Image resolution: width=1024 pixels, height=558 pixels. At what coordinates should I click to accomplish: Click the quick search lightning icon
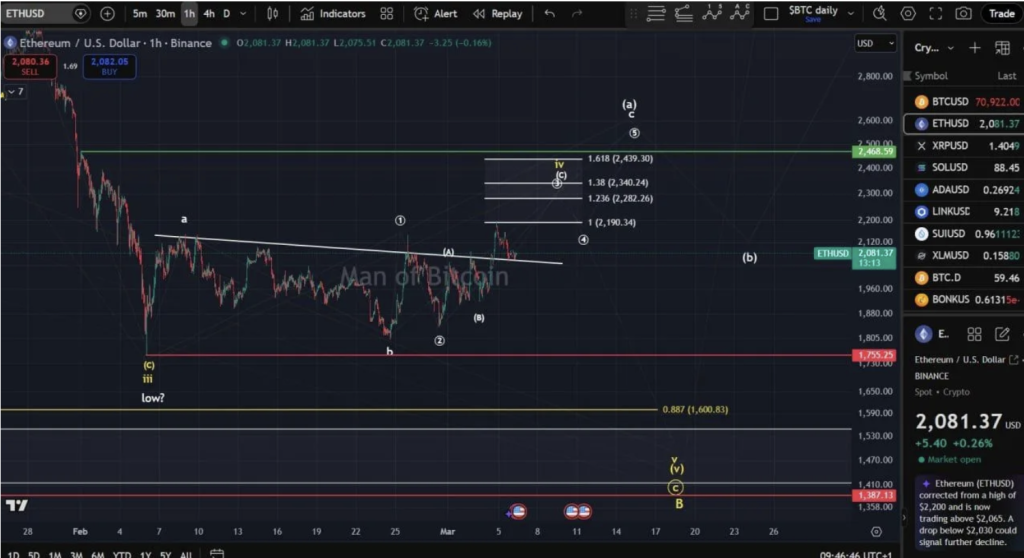(x=880, y=13)
